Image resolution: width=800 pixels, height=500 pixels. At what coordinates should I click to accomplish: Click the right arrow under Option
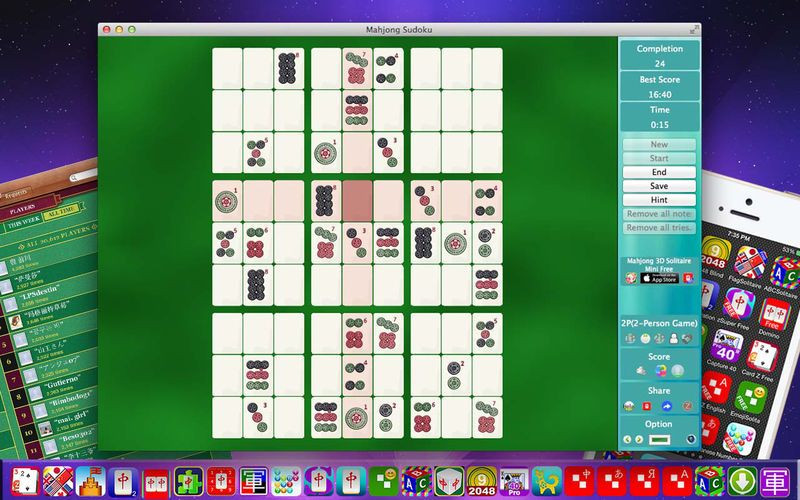pyautogui.click(x=639, y=439)
